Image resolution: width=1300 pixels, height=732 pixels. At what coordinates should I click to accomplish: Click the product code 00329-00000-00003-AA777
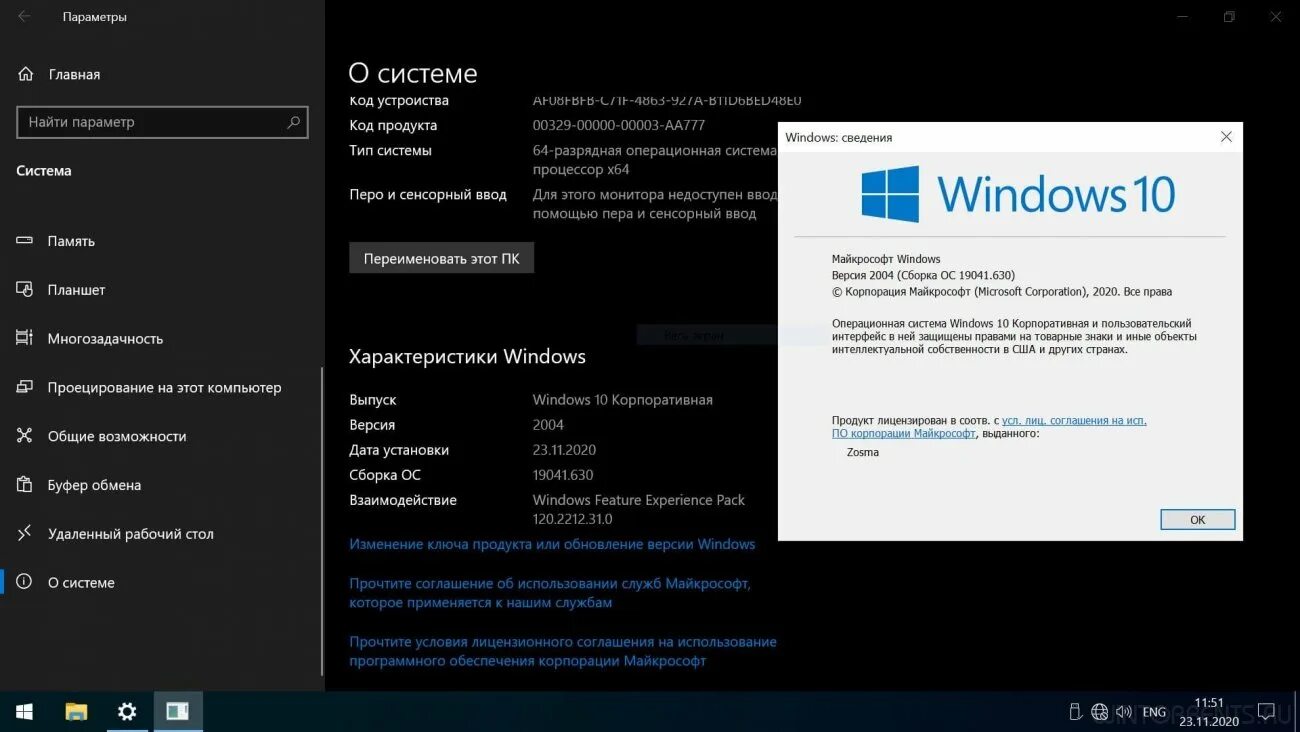pyautogui.click(x=619, y=125)
